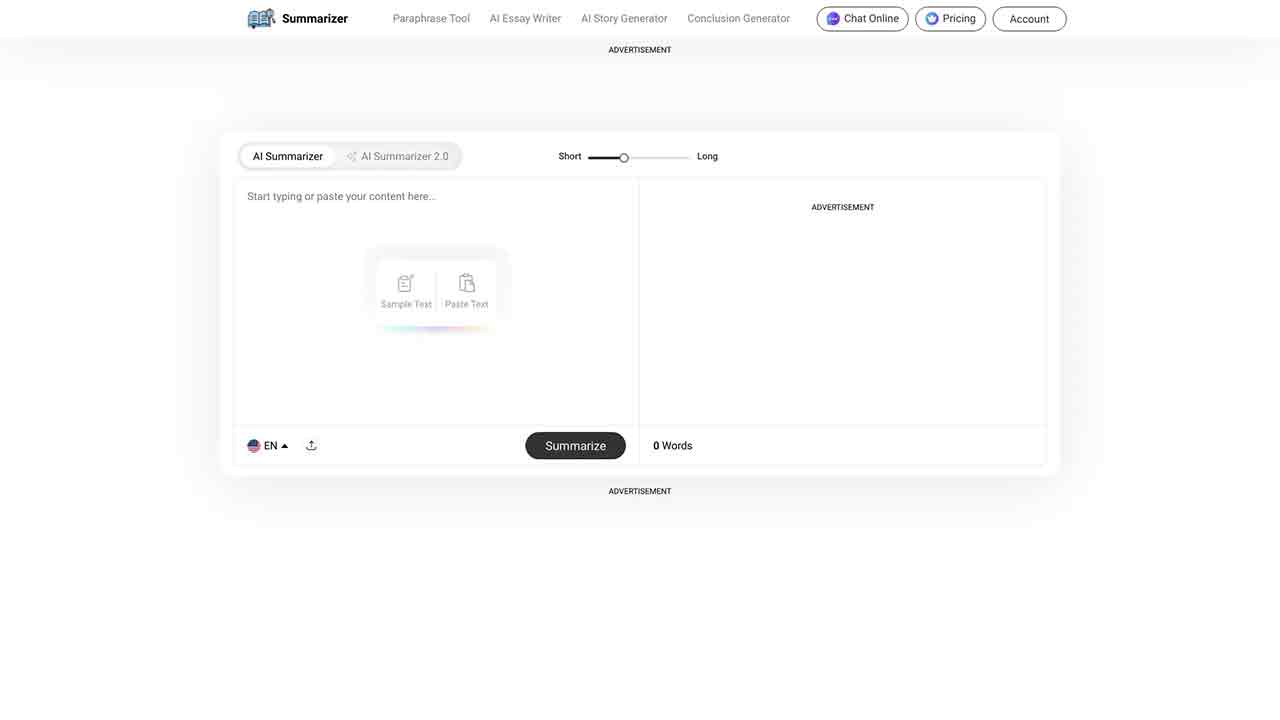
Task: Click the Sample Text icon
Action: point(405,283)
